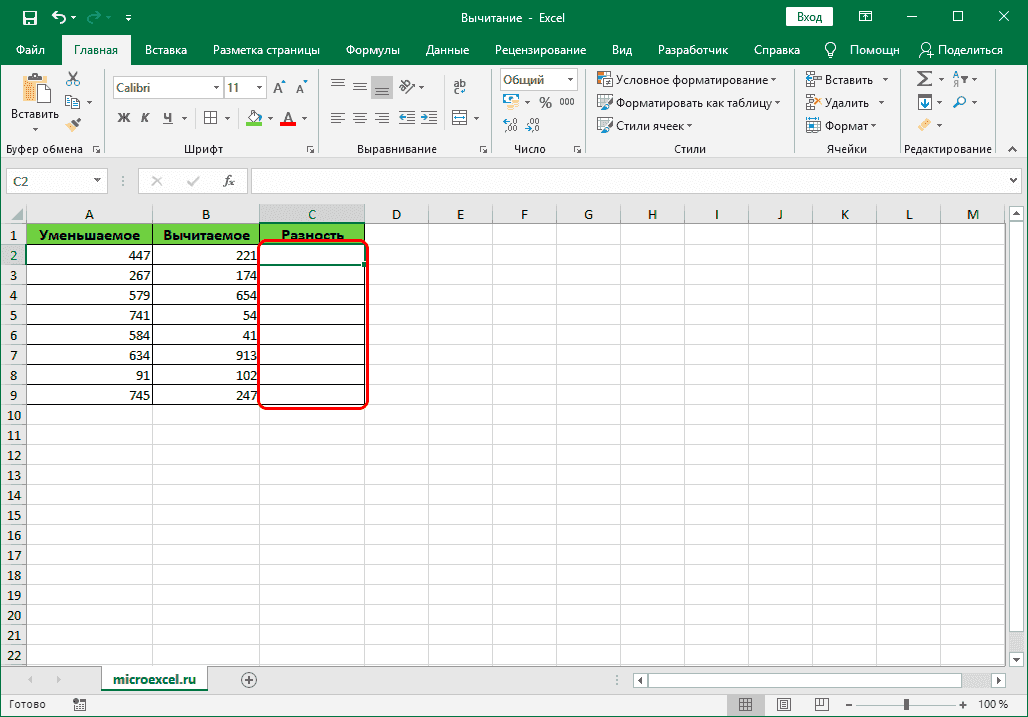
Task: Click the Wrap text (ab) icon
Action: click(x=459, y=87)
